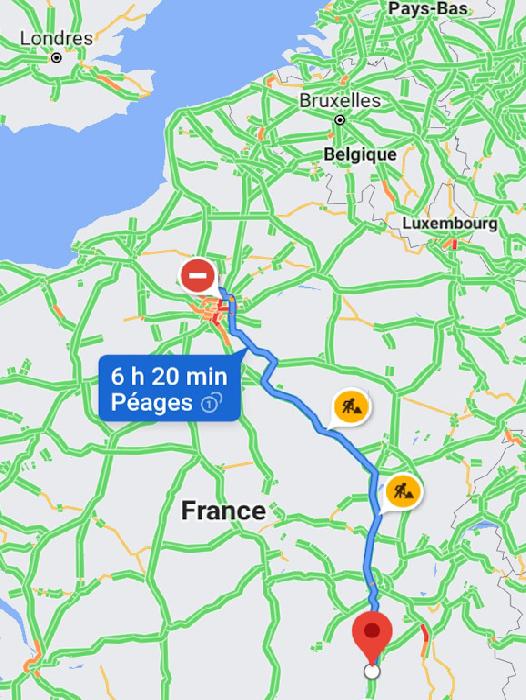Tap the Péages text in route label
The image size is (526, 700).
coord(152,403)
